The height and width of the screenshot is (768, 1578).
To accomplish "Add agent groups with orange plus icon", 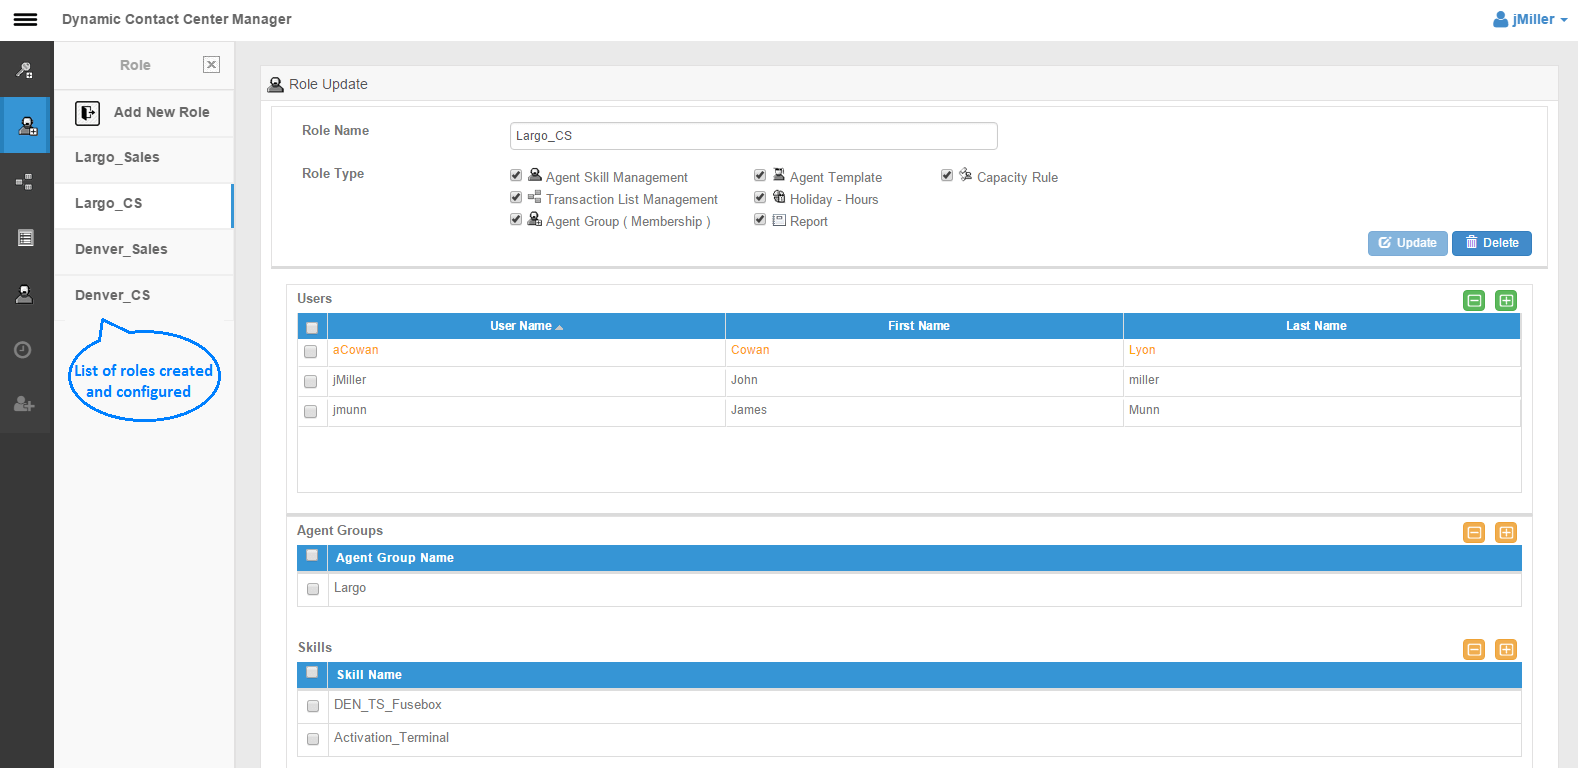I will pyautogui.click(x=1506, y=533).
